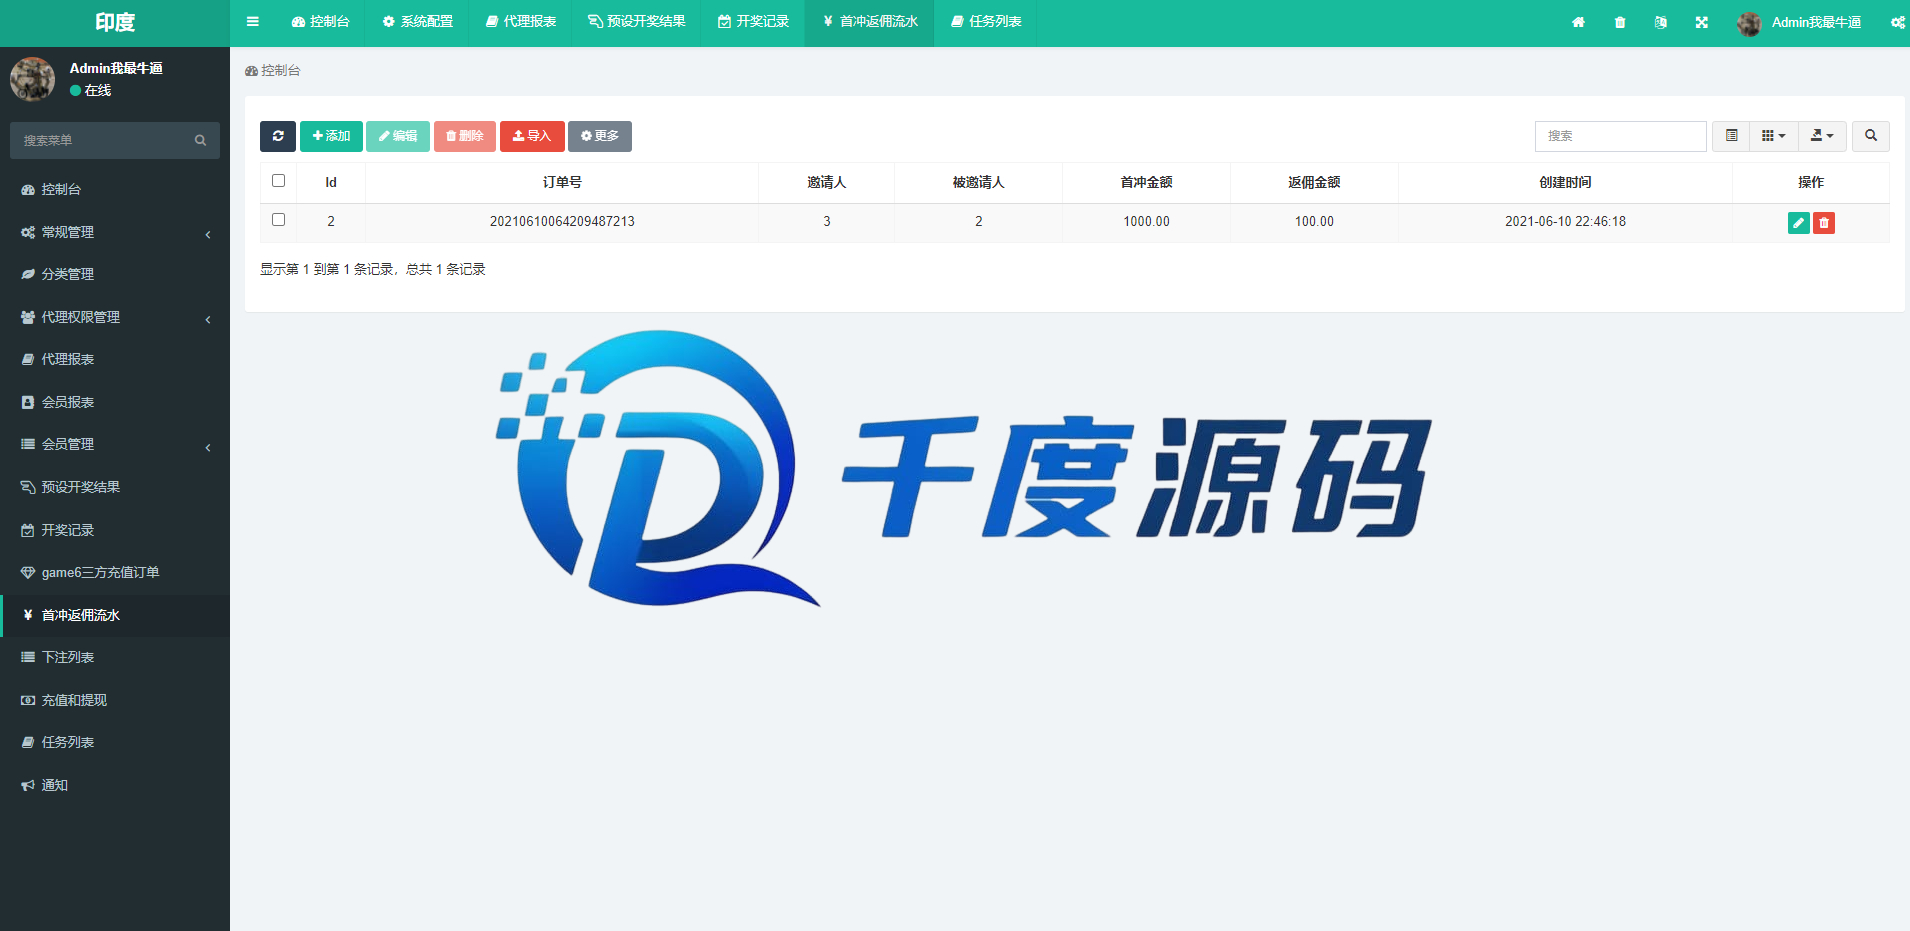Switch to the 开奖记录 top tab
1910x931 pixels.
(753, 22)
